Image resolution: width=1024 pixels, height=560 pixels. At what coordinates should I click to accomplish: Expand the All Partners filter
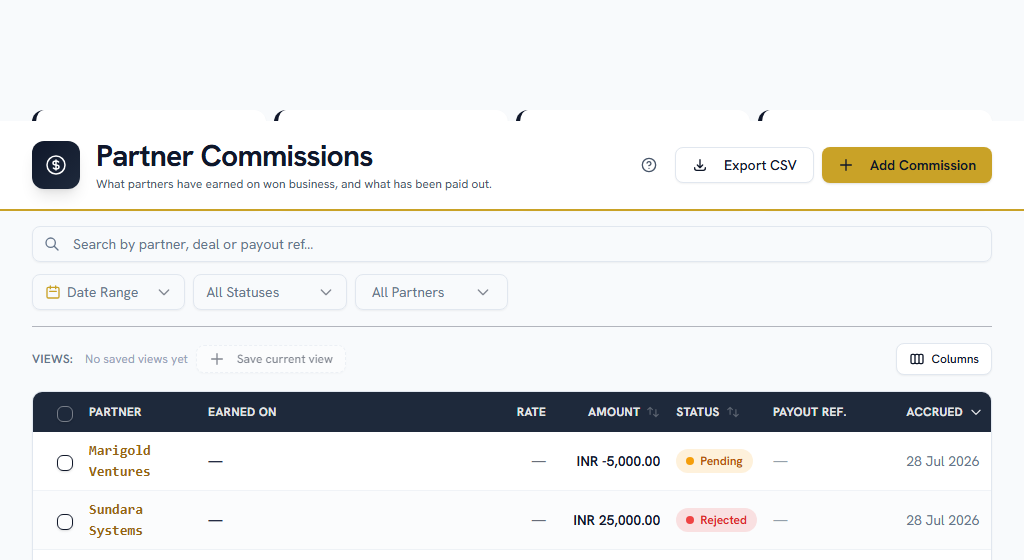[431, 292]
